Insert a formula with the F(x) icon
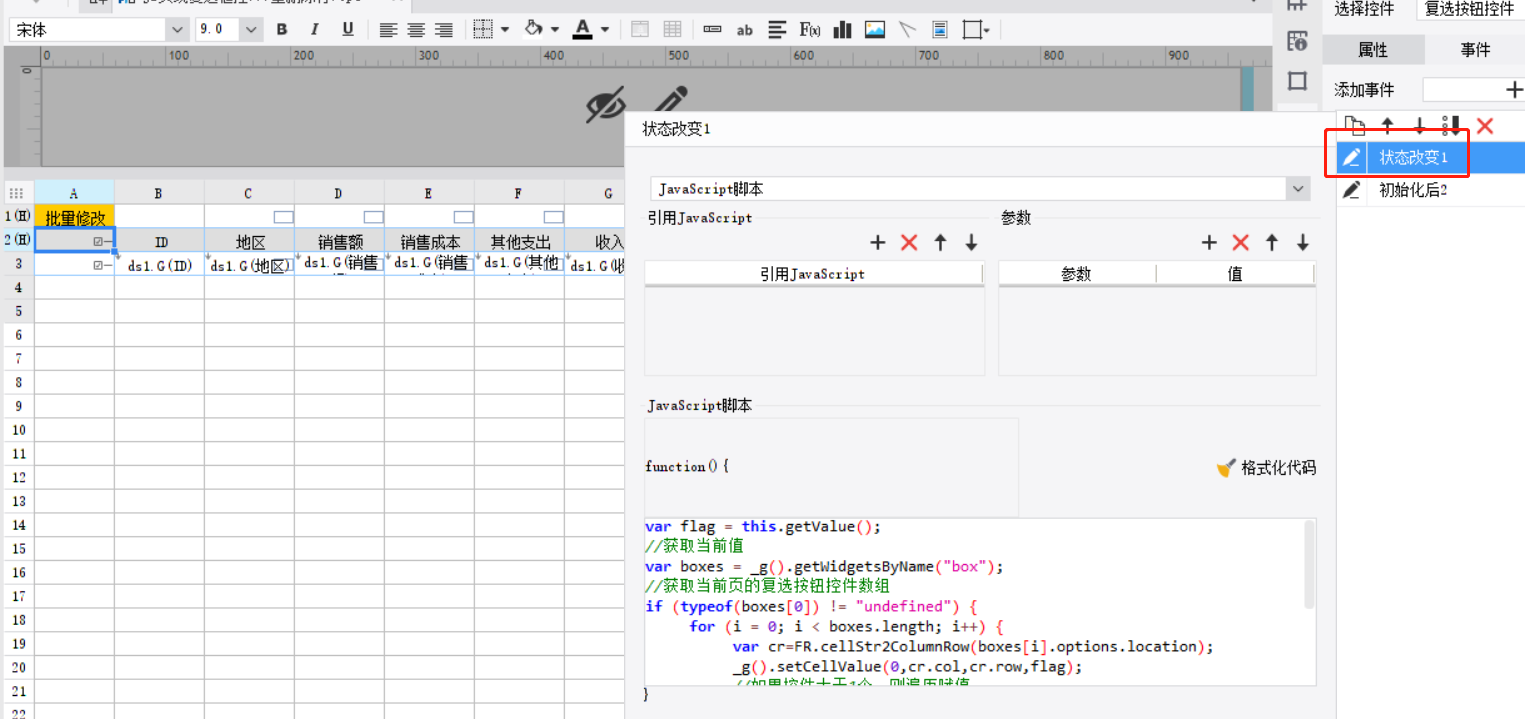1525x719 pixels. [x=810, y=30]
